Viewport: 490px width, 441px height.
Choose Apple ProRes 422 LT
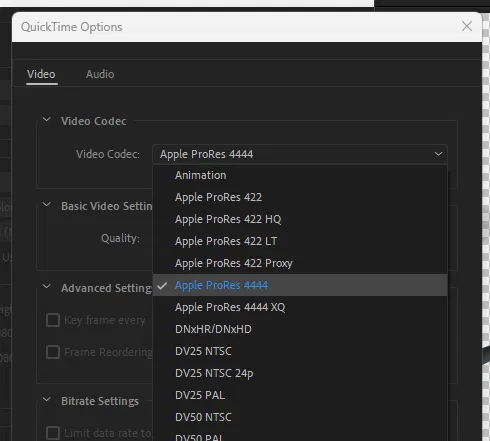click(x=300, y=241)
